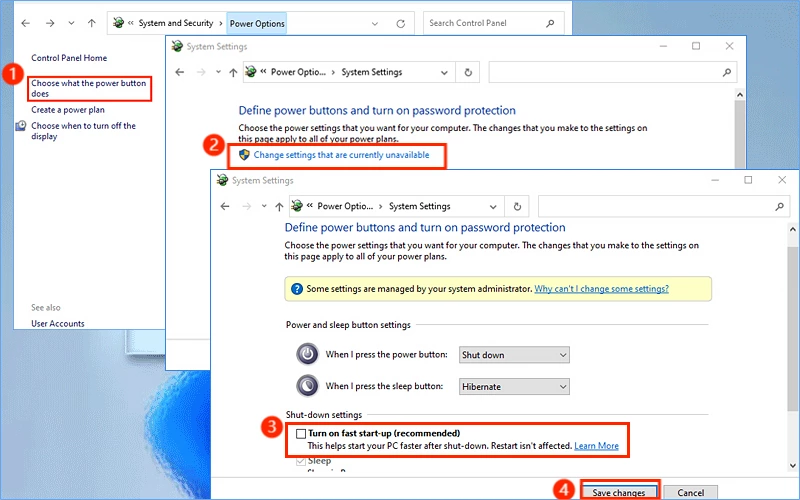
Task: Open recent locations chevron in Power Options window
Action: 71,23
